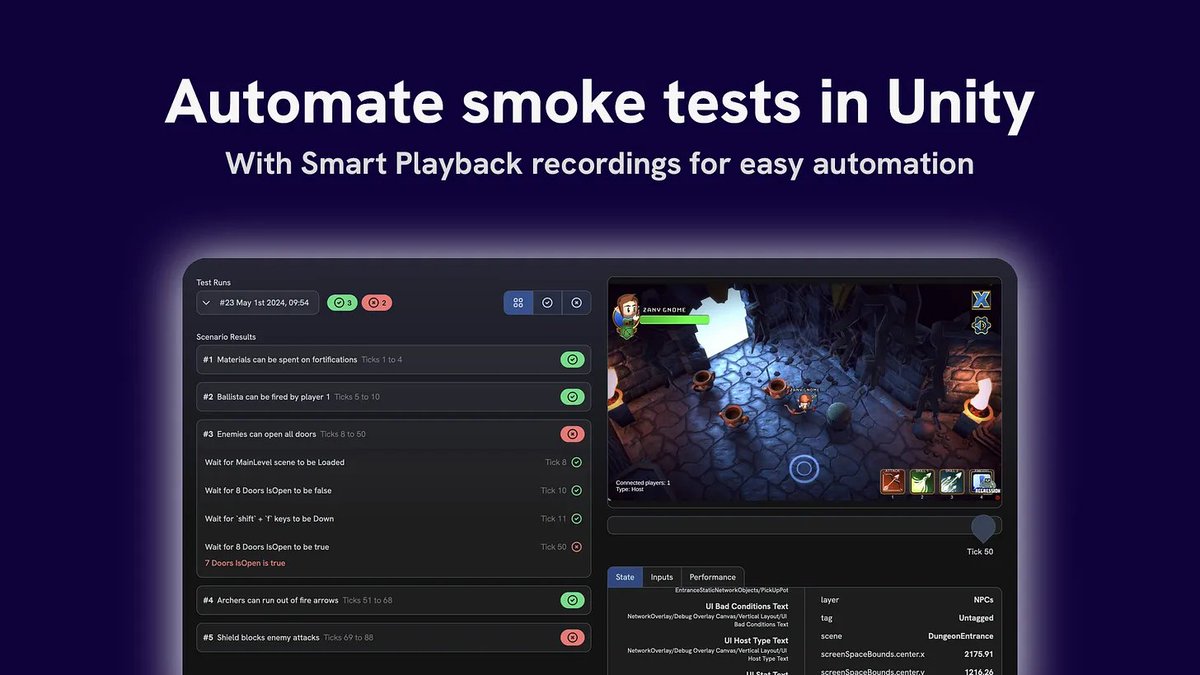The width and height of the screenshot is (1200, 675).
Task: Click the tag property value Untagged
Action: [x=976, y=618]
